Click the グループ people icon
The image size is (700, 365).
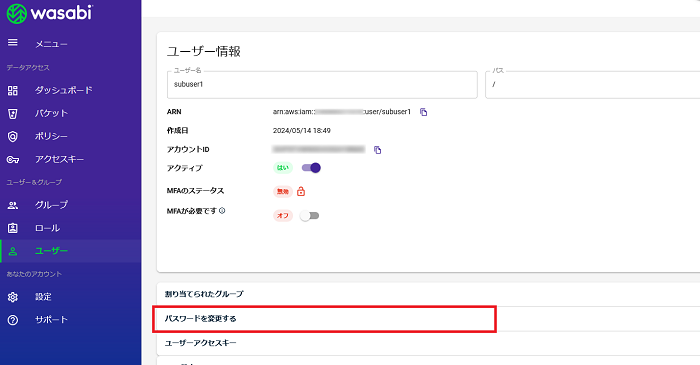coord(12,205)
